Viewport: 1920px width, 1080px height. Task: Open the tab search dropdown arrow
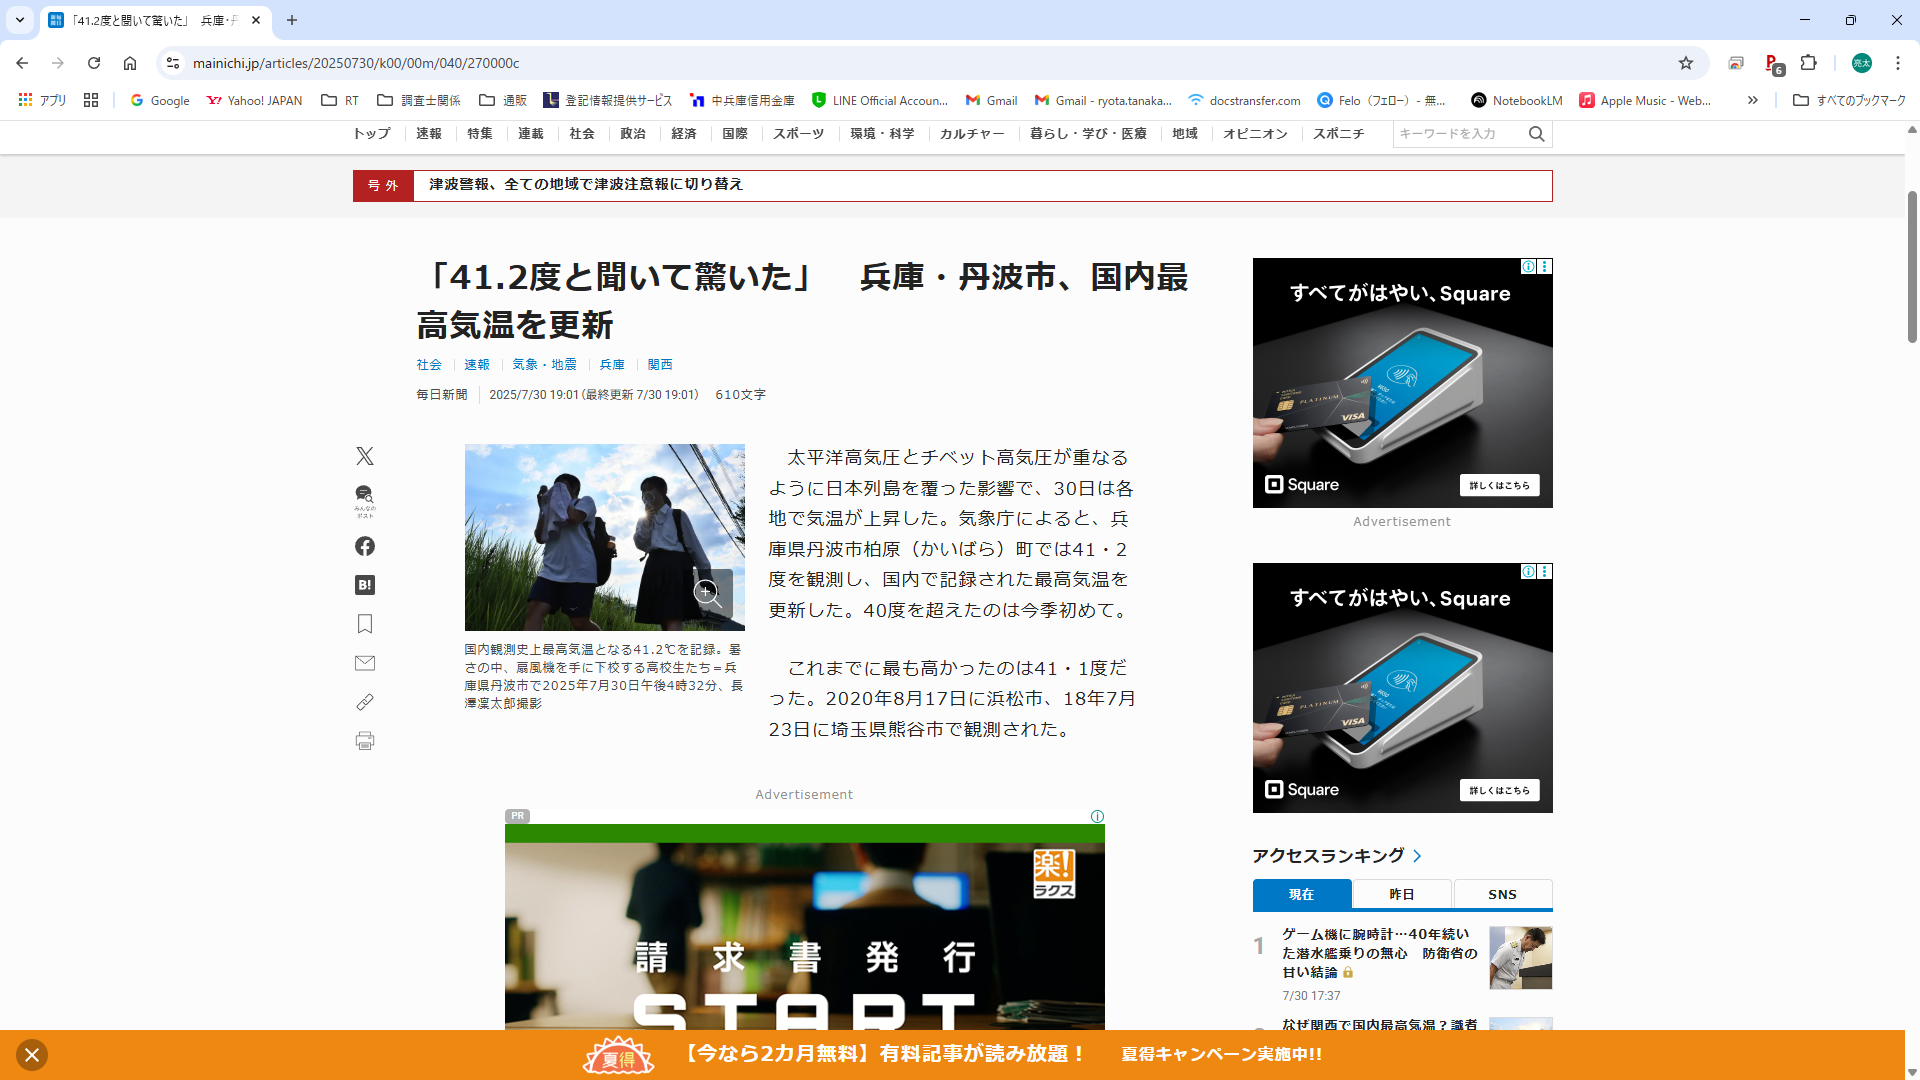pyautogui.click(x=20, y=20)
